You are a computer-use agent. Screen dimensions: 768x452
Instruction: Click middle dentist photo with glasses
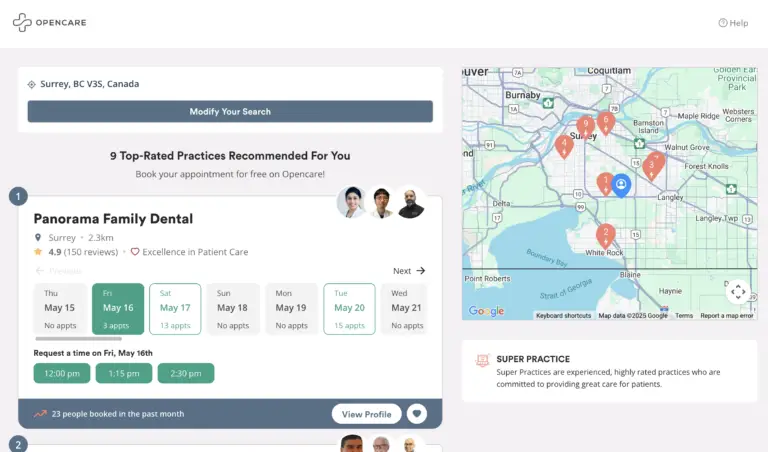coord(382,202)
